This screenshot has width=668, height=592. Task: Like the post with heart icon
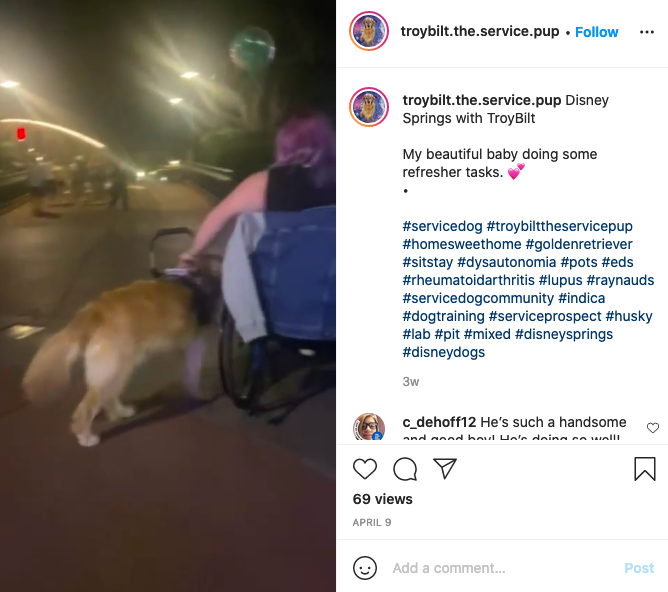click(365, 469)
